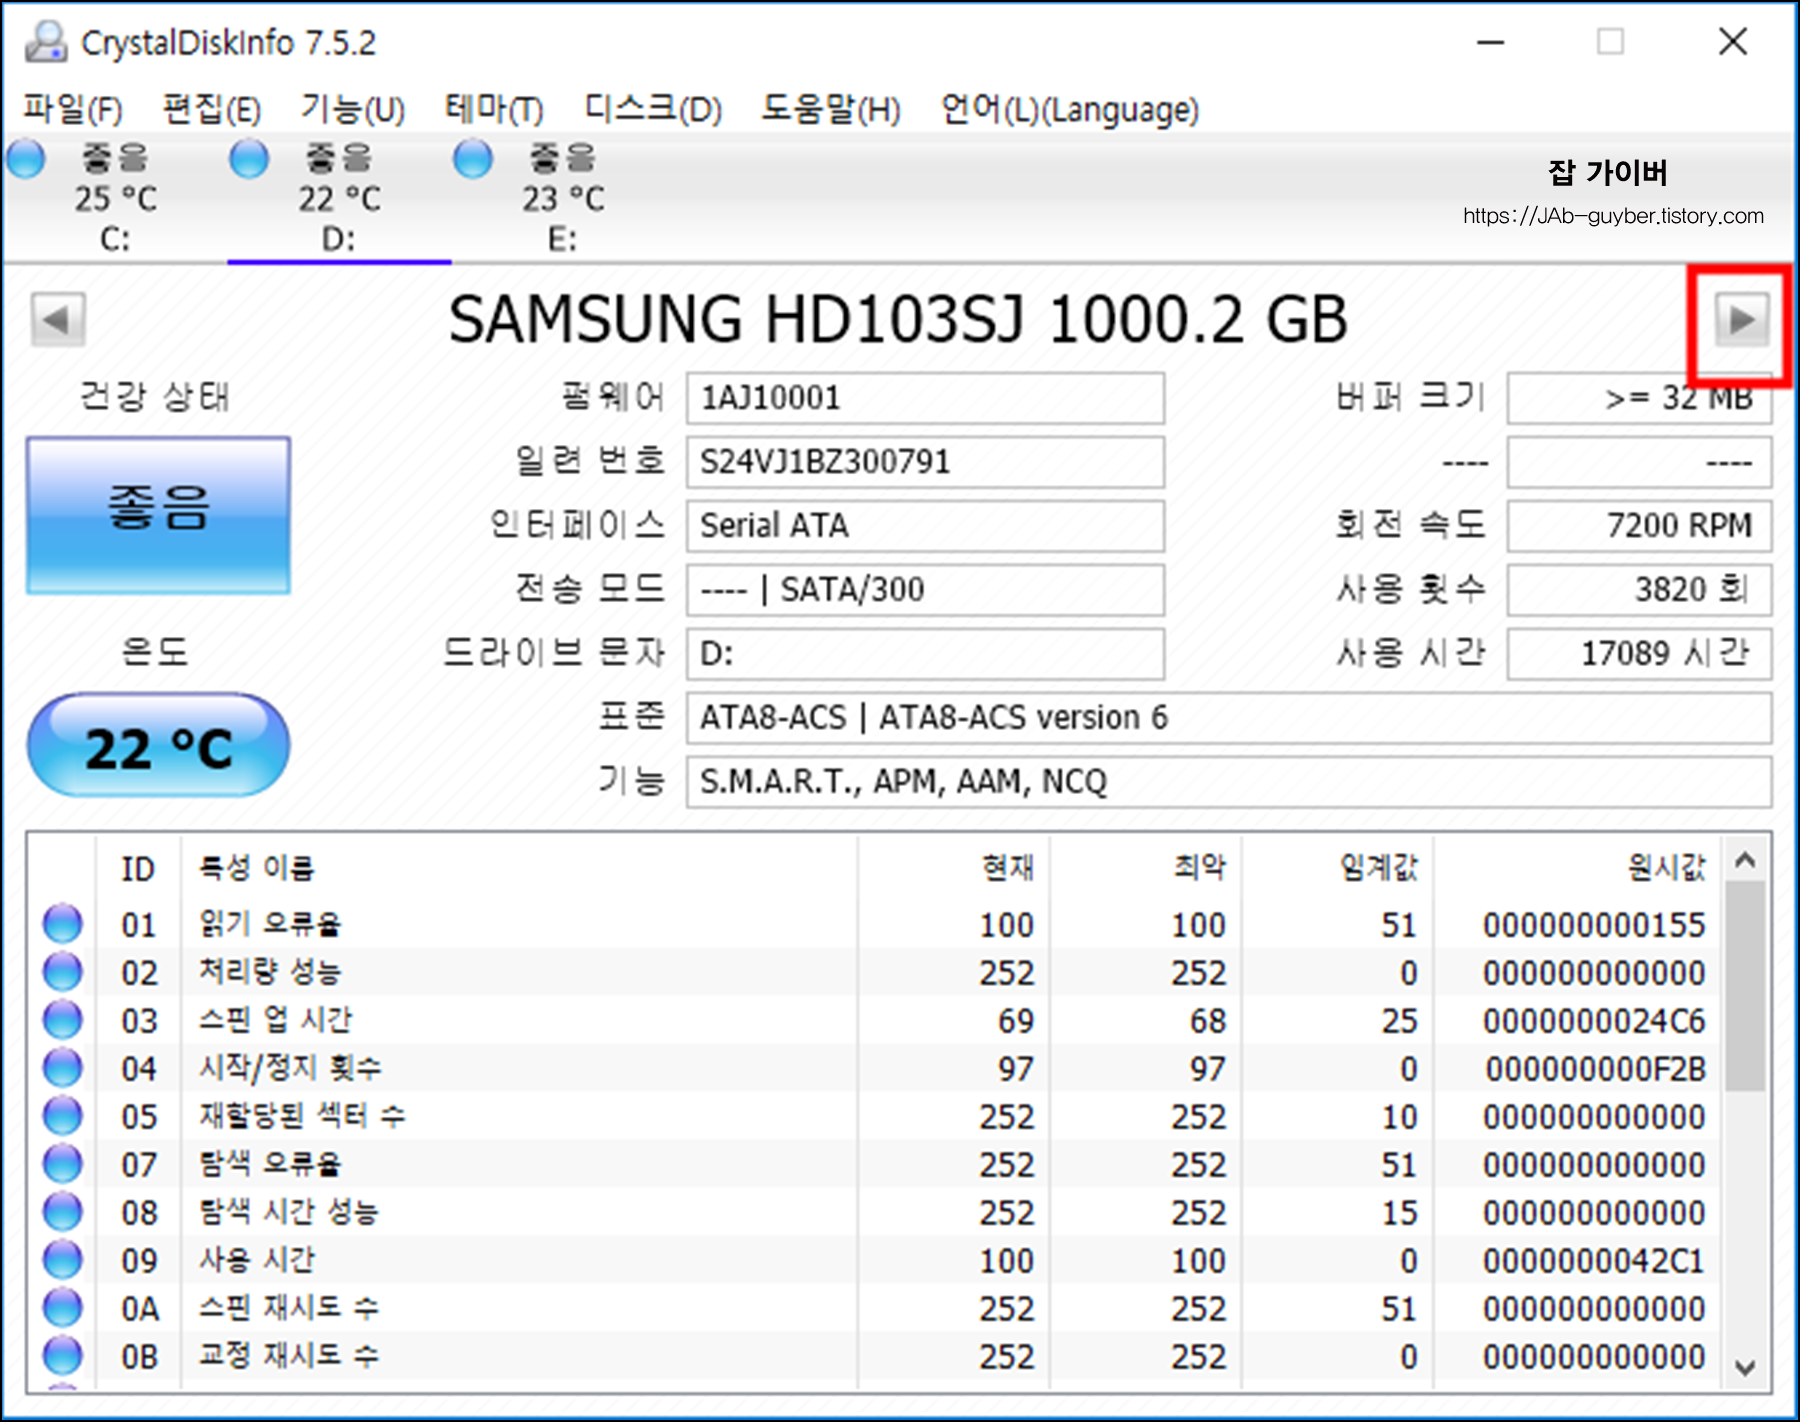Click the SMART list scrollbar thumb
1800x1422 pixels.
click(x=1745, y=986)
